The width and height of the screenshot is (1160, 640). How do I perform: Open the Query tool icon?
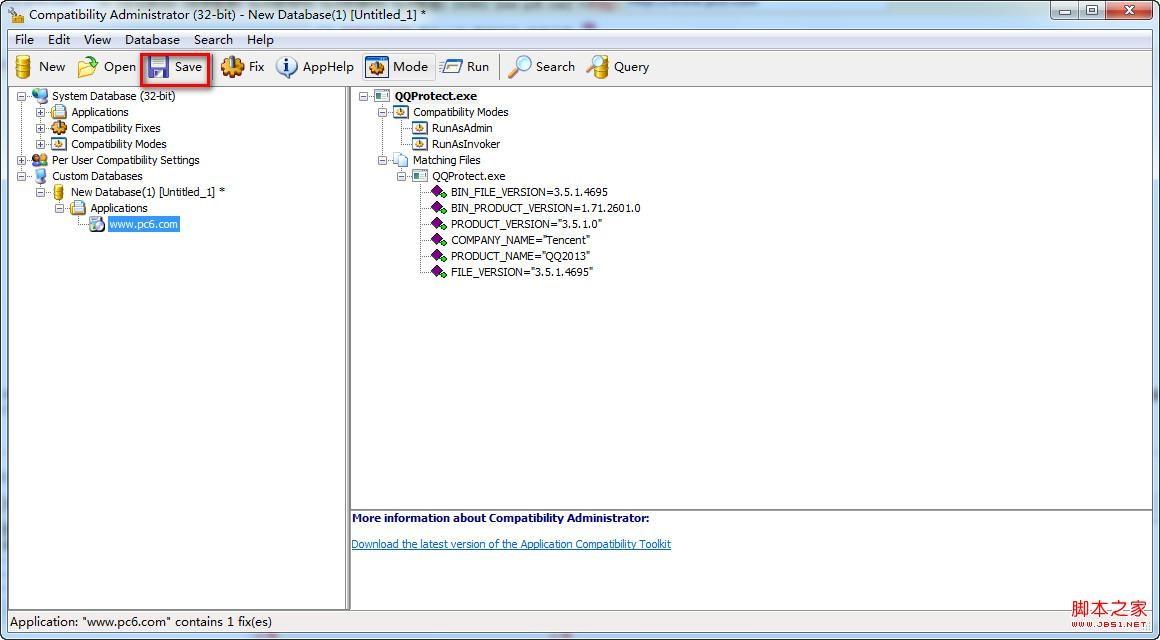[x=598, y=67]
